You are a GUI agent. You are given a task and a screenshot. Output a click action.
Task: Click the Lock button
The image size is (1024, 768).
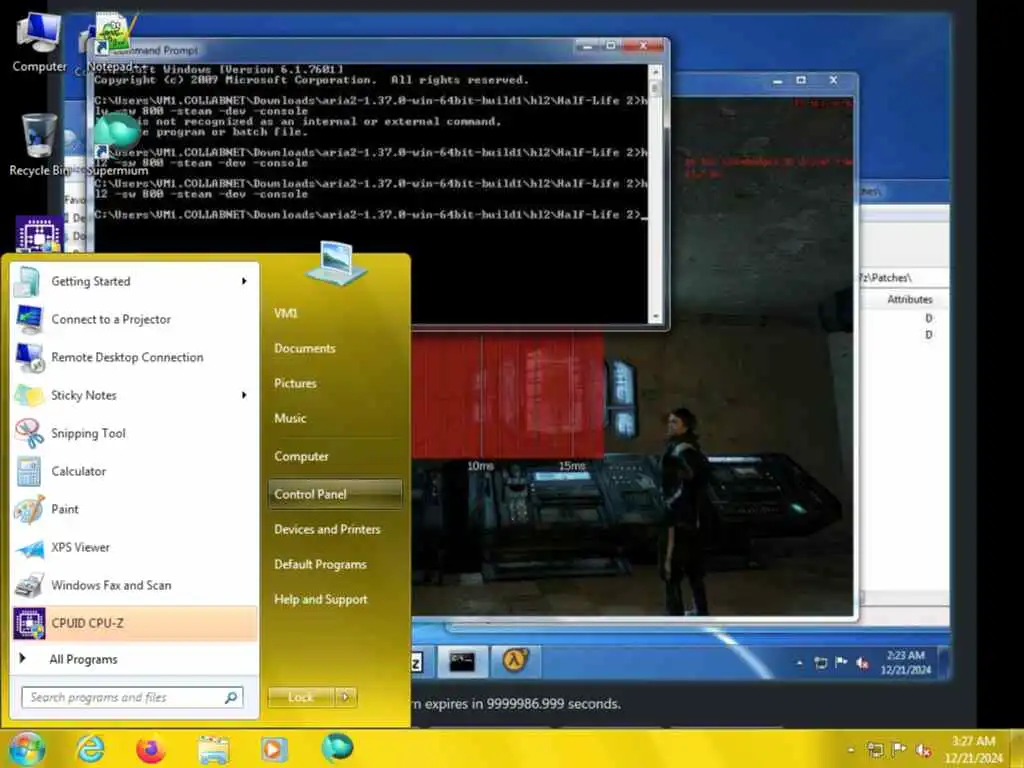pos(300,697)
